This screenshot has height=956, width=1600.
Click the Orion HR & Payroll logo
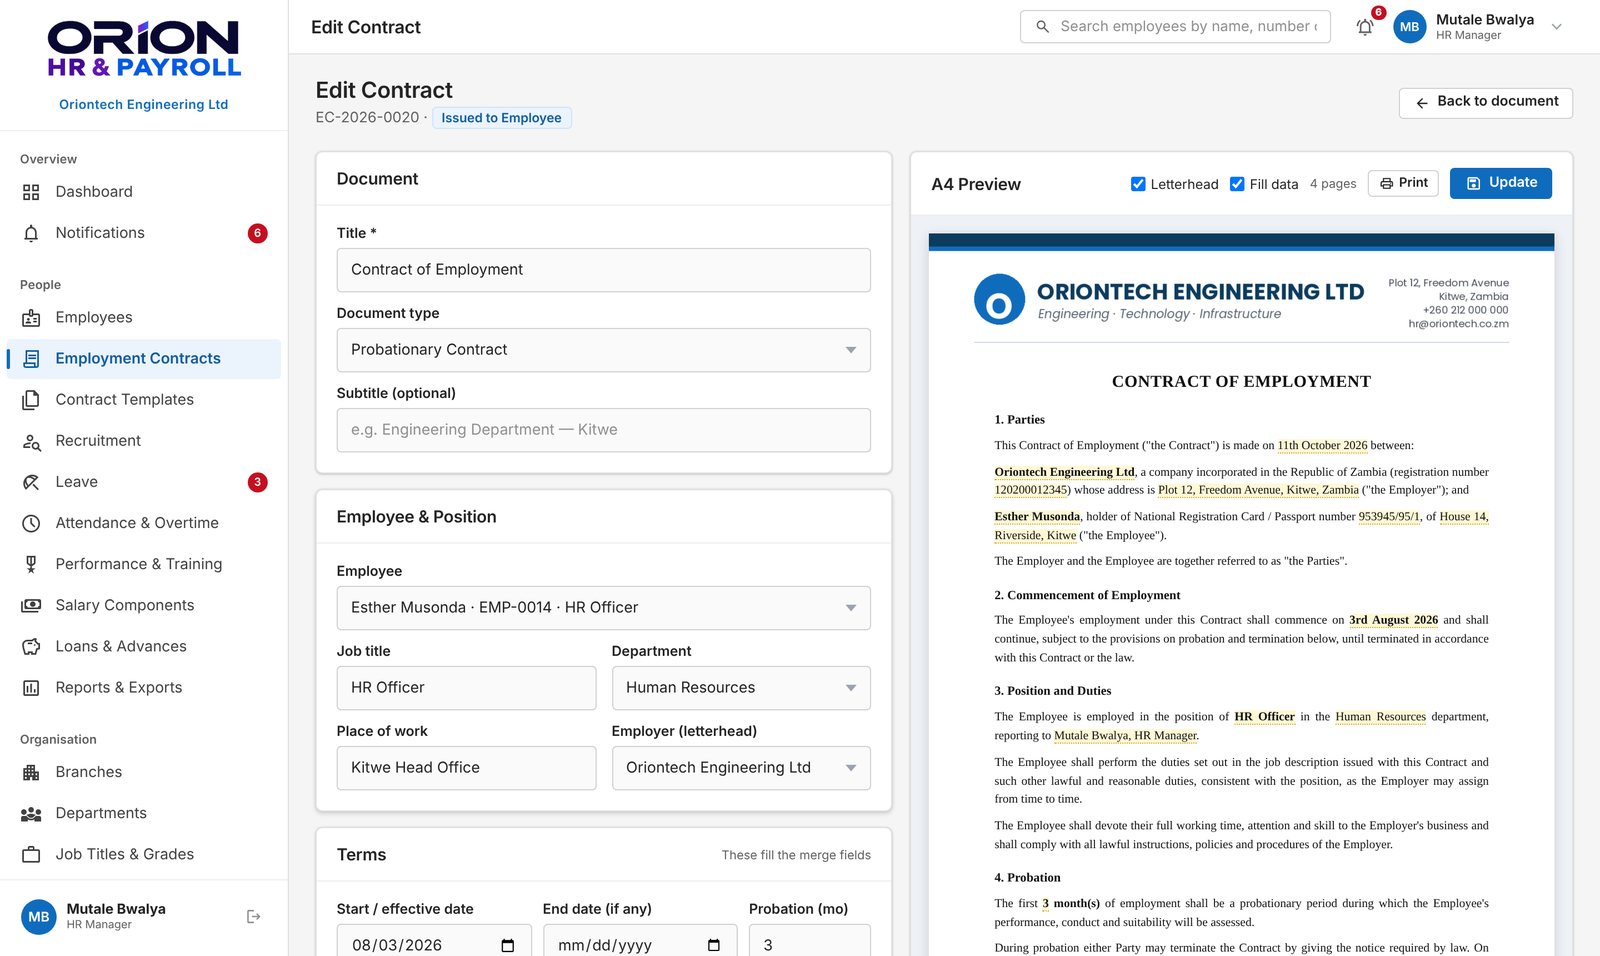coord(144,50)
